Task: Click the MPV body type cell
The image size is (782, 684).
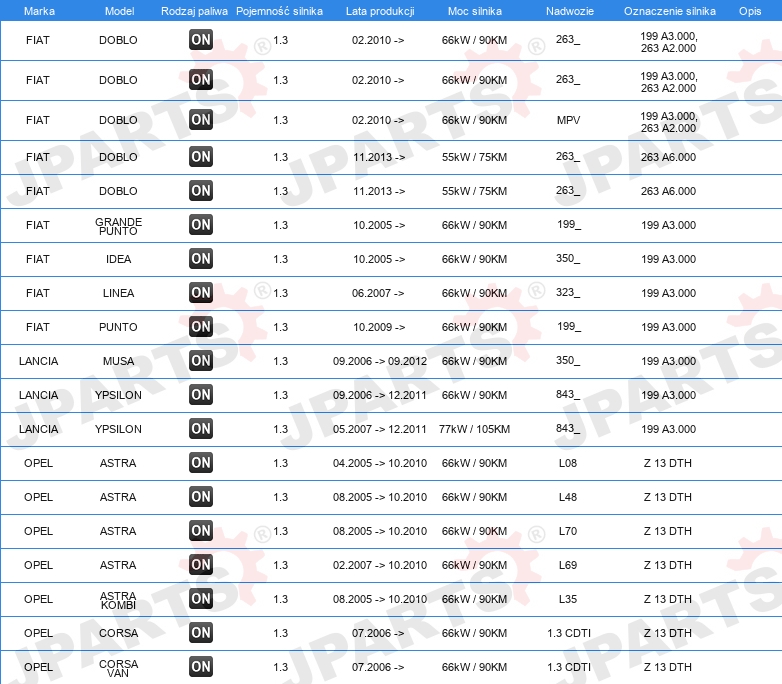Action: pos(568,120)
